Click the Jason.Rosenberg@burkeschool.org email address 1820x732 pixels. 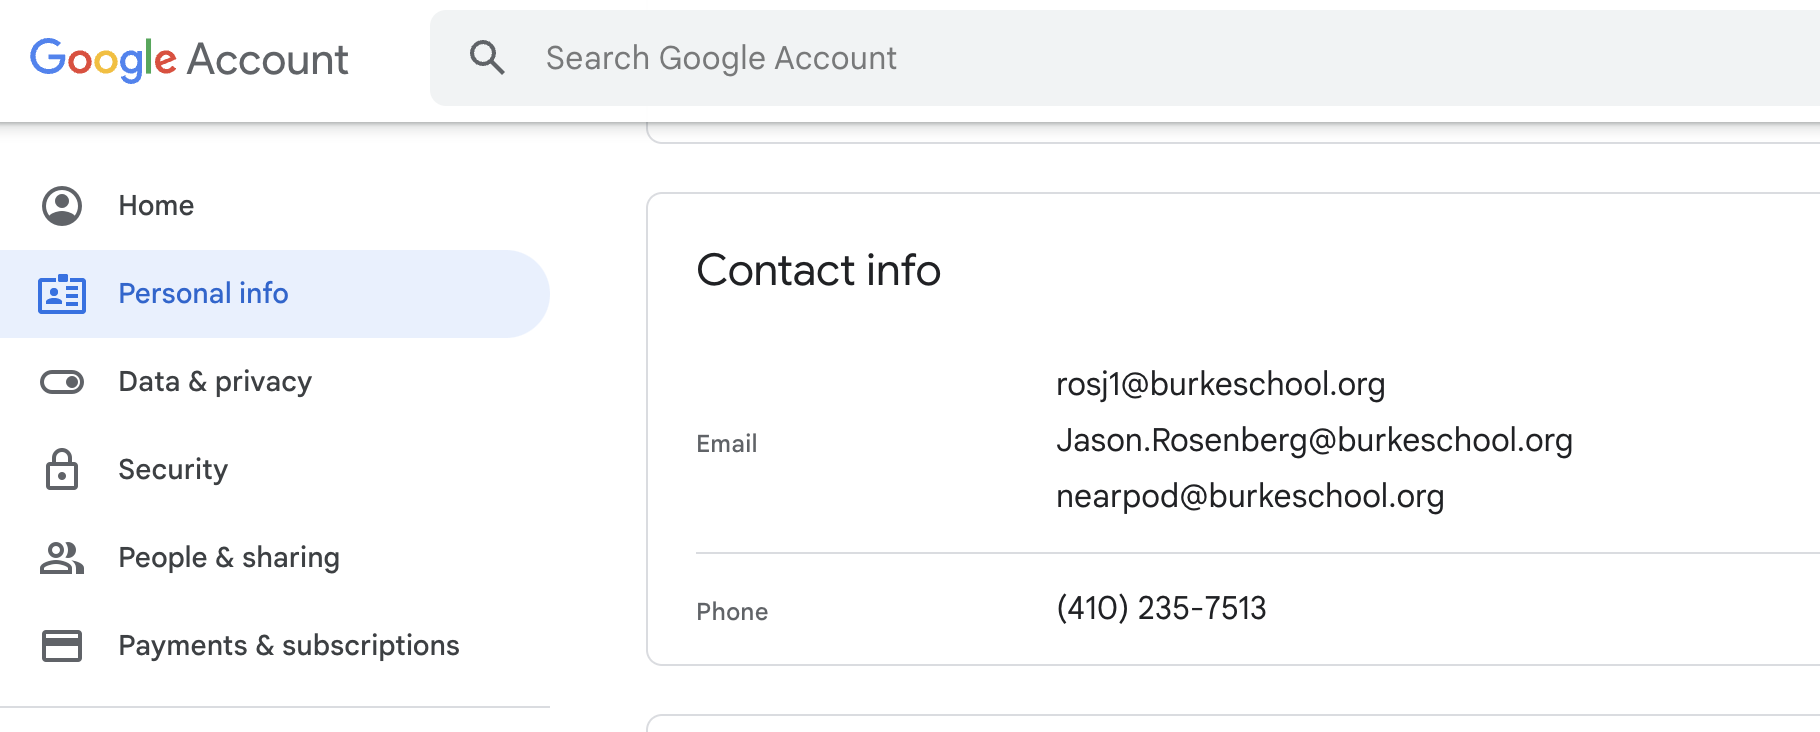[1314, 440]
